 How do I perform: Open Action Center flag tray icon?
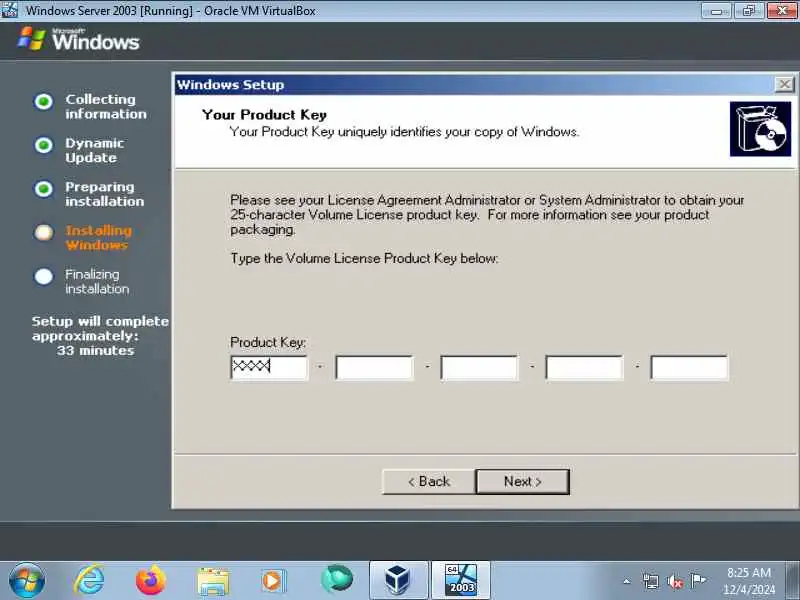pos(698,580)
